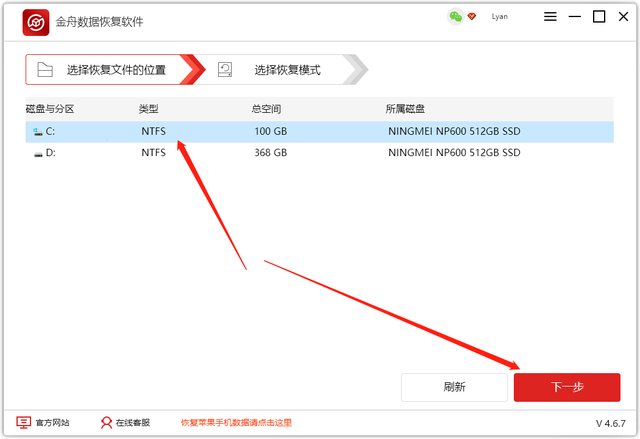Click the 金舟数据恢复软件 title text
Viewport: 640px width, 439px height.
(99, 22)
